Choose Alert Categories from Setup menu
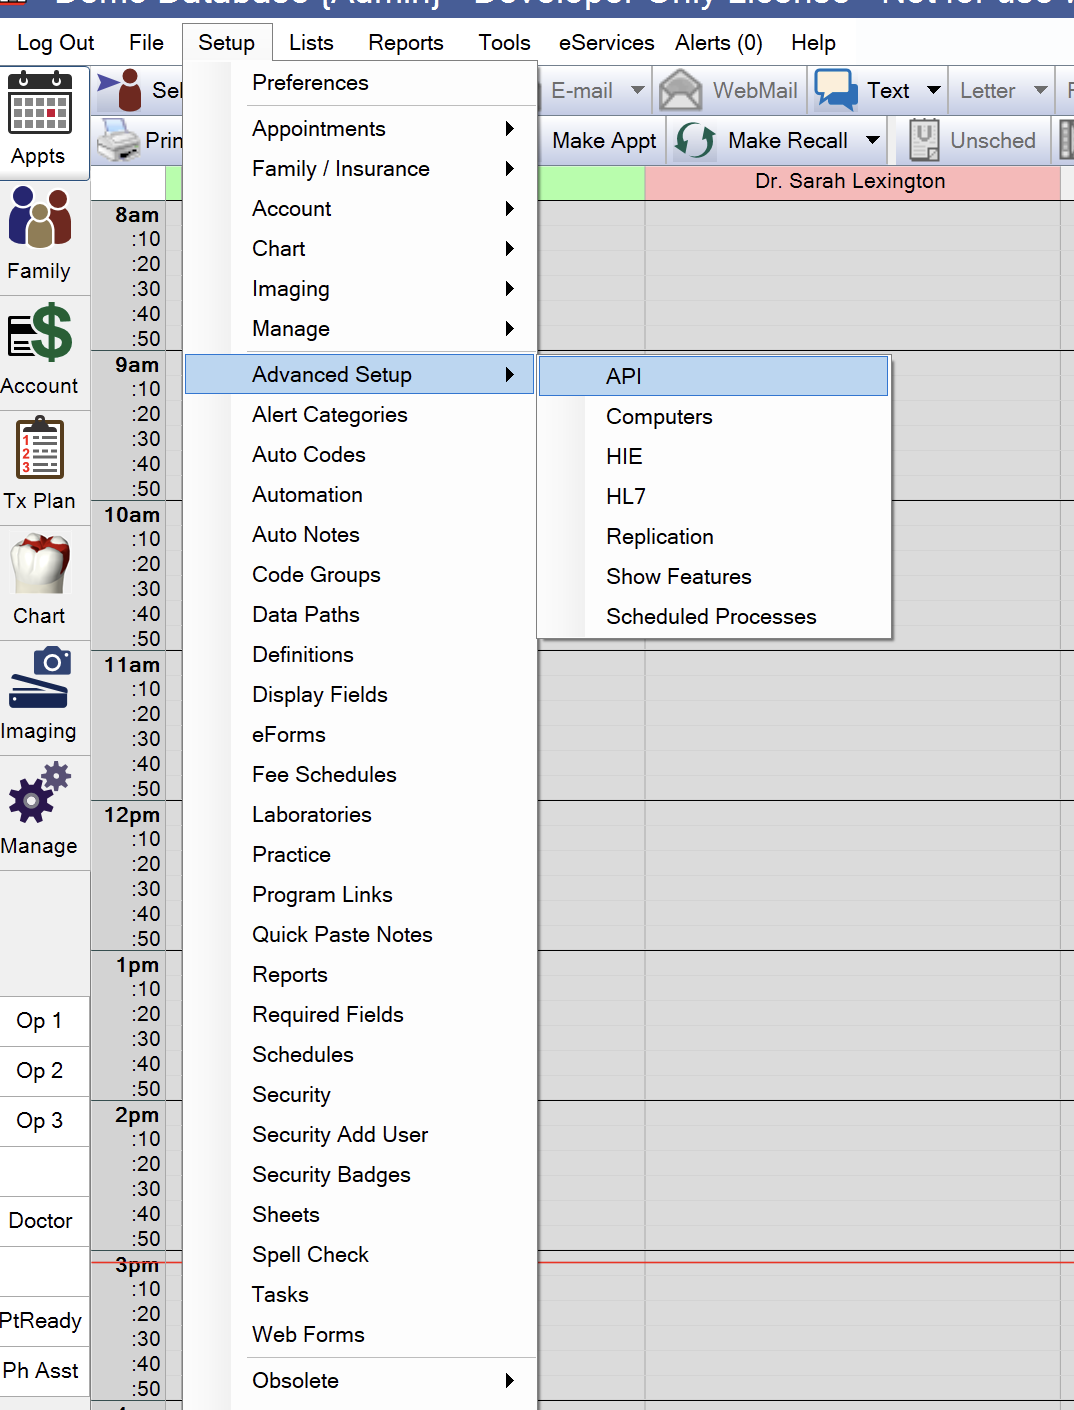This screenshot has height=1410, width=1074. coord(360,415)
